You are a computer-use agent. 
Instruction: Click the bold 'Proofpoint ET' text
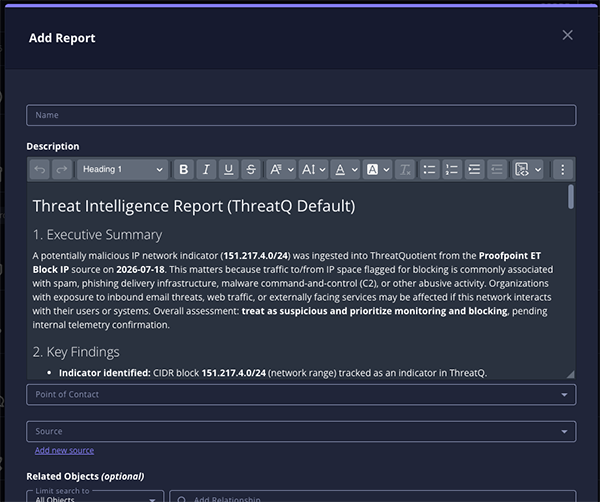[510, 256]
